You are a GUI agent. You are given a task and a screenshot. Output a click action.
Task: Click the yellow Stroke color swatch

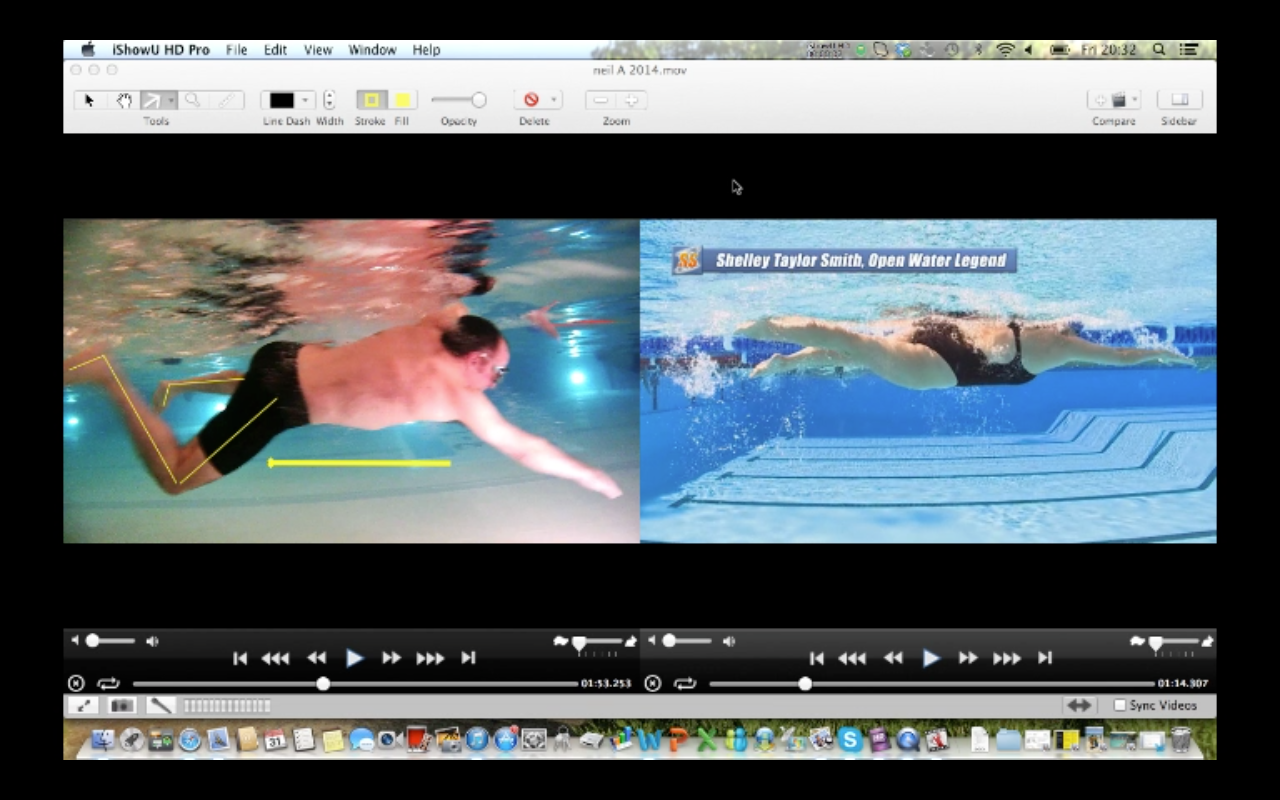[371, 100]
